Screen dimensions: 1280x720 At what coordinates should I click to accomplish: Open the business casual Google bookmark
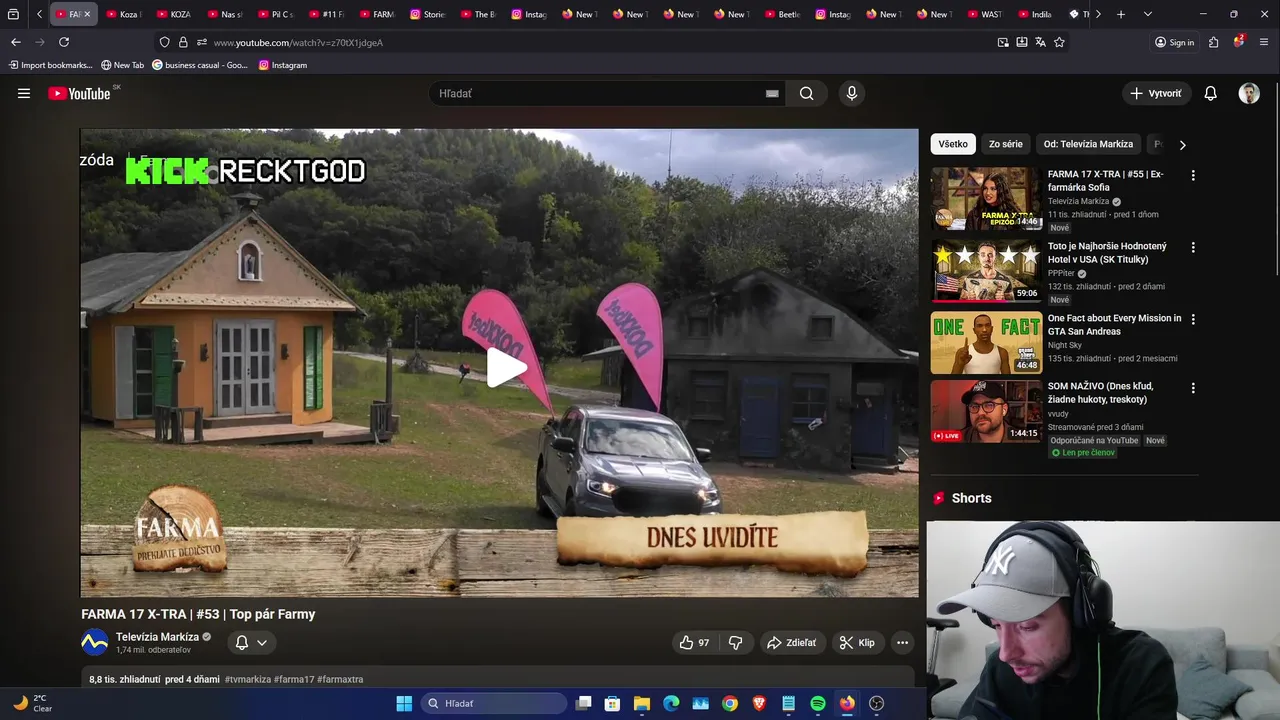click(200, 65)
